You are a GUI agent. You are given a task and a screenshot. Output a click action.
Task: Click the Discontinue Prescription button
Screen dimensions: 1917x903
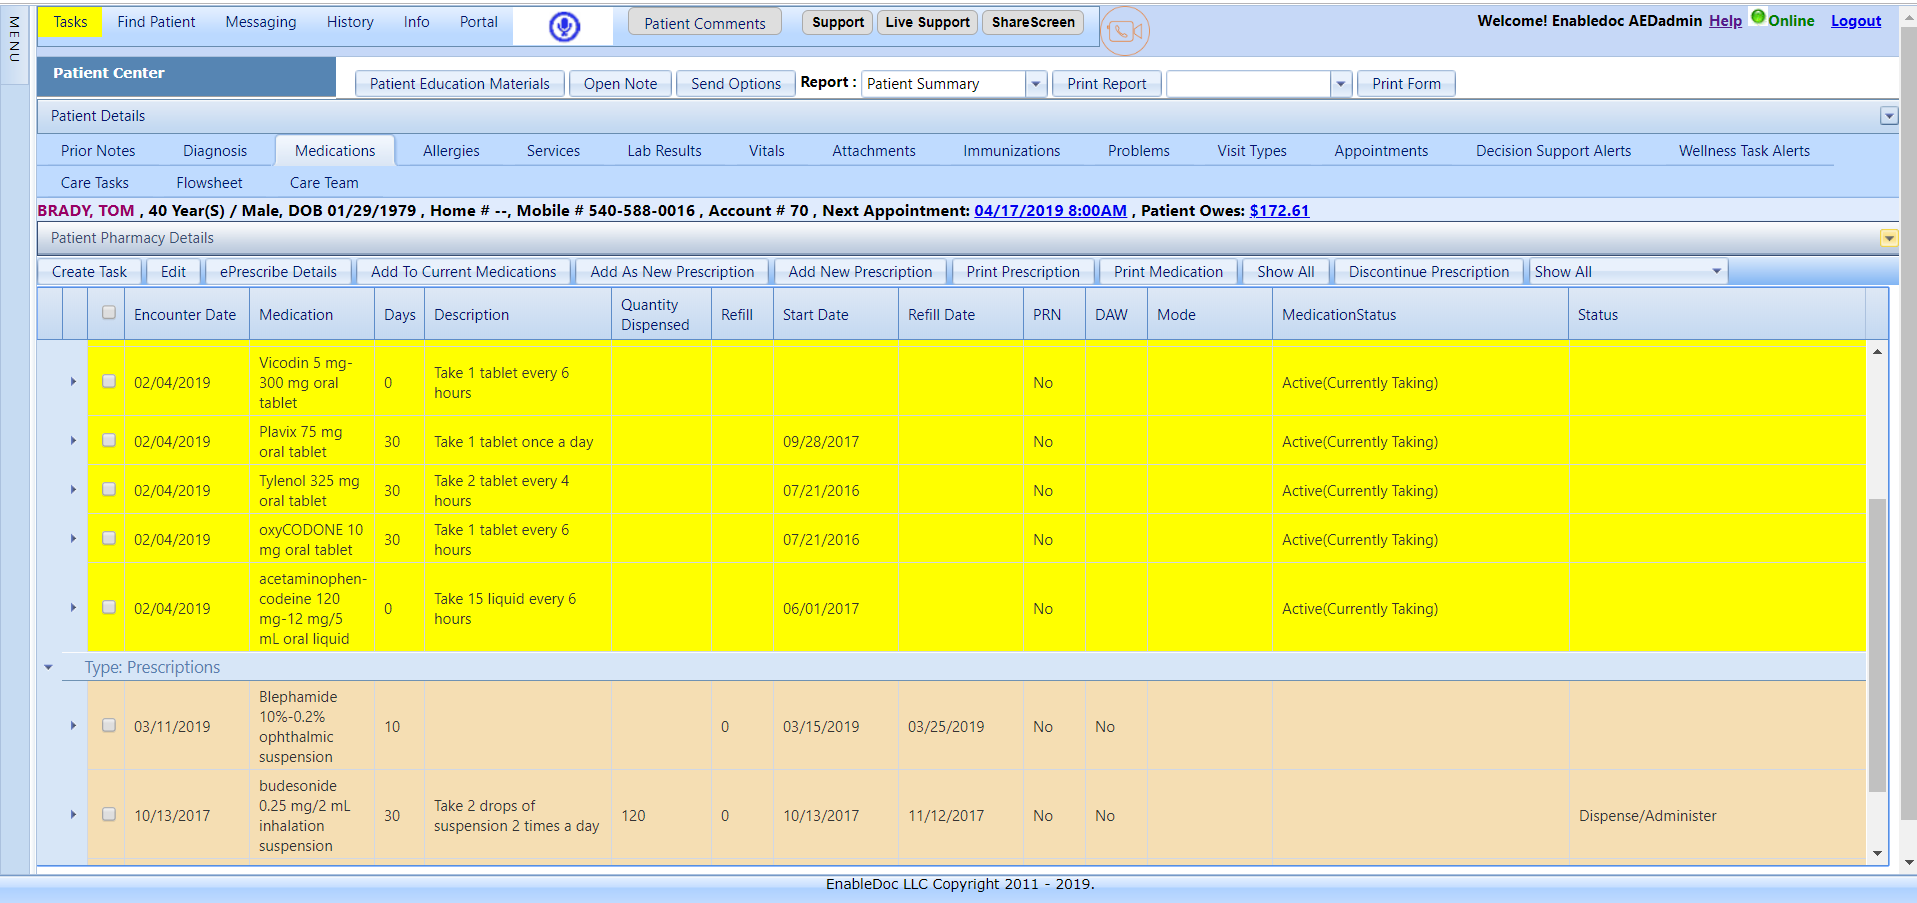[x=1429, y=272]
